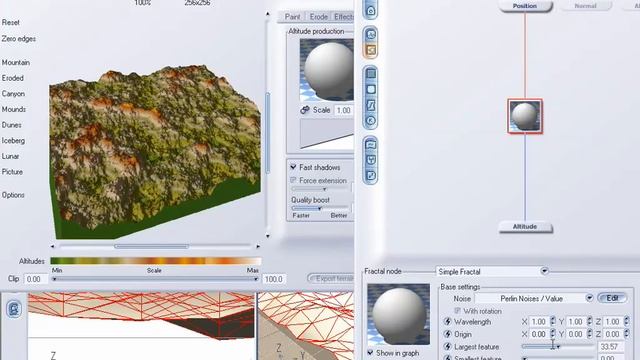
Task: Click the circular K constant icon in vertical toolbar
Action: (x=371, y=121)
